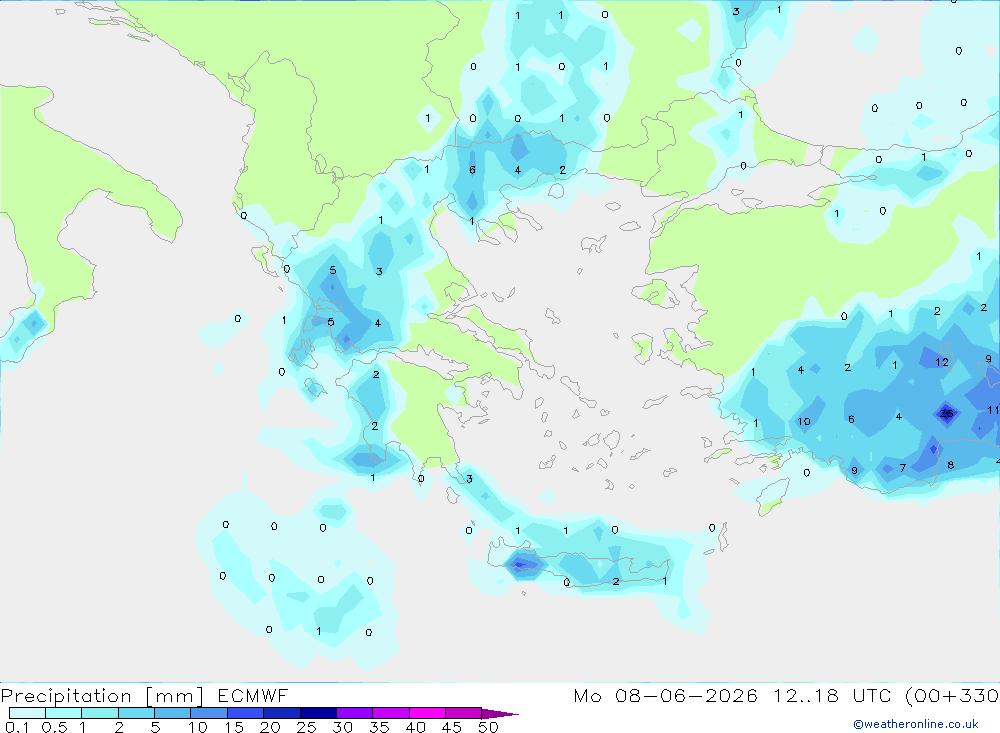Click the 50 legend scale label
This screenshot has width=1000, height=733.
488,727
